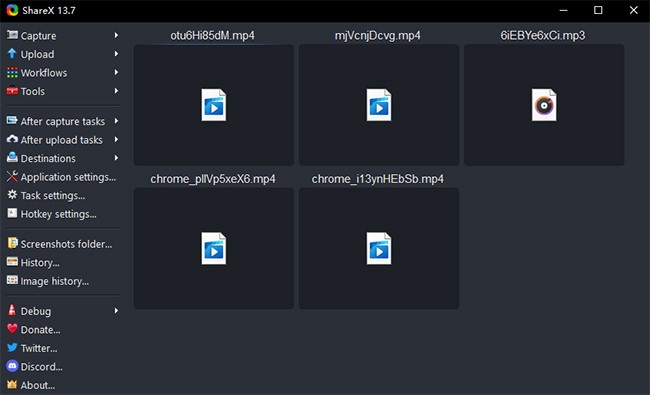Click the Application settings wrench icon
The width and height of the screenshot is (650, 395).
[12, 177]
